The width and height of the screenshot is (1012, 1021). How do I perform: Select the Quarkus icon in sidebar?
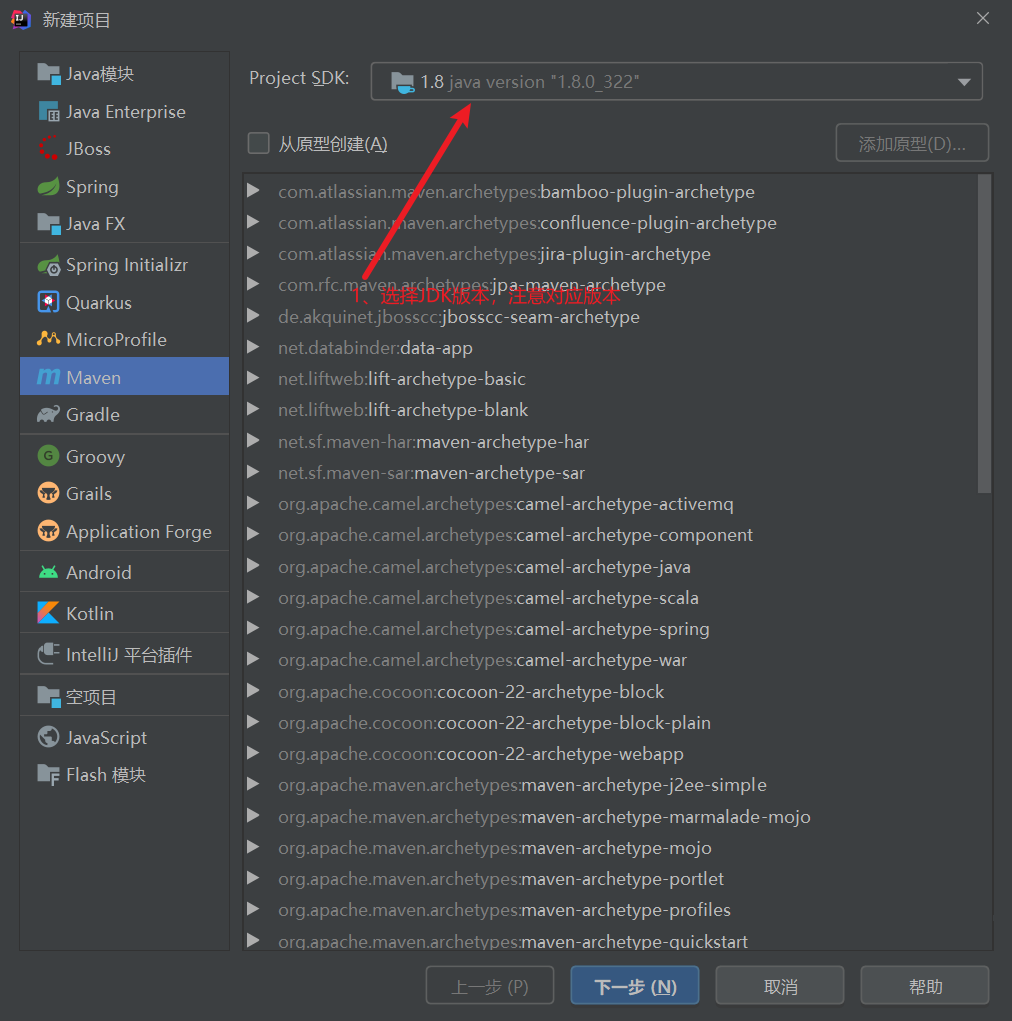tap(48, 302)
